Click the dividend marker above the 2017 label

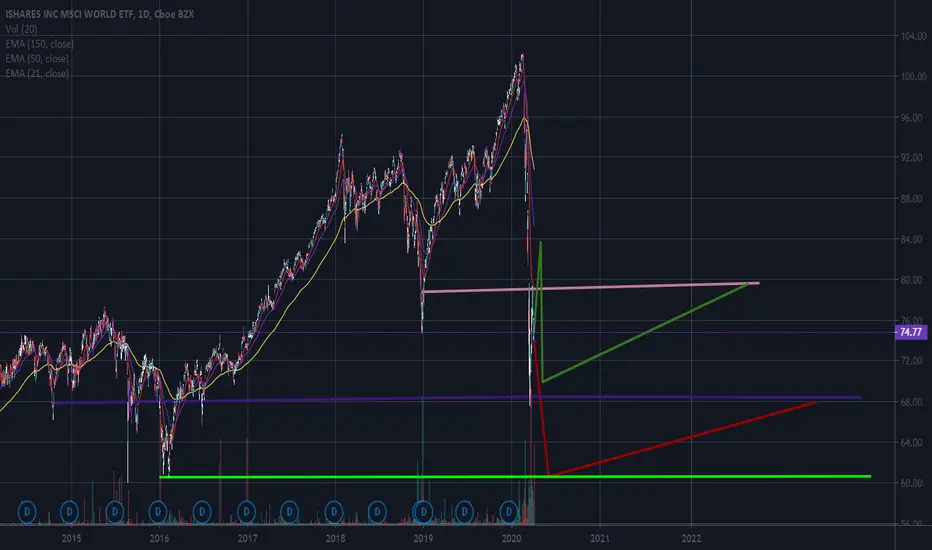[246, 511]
